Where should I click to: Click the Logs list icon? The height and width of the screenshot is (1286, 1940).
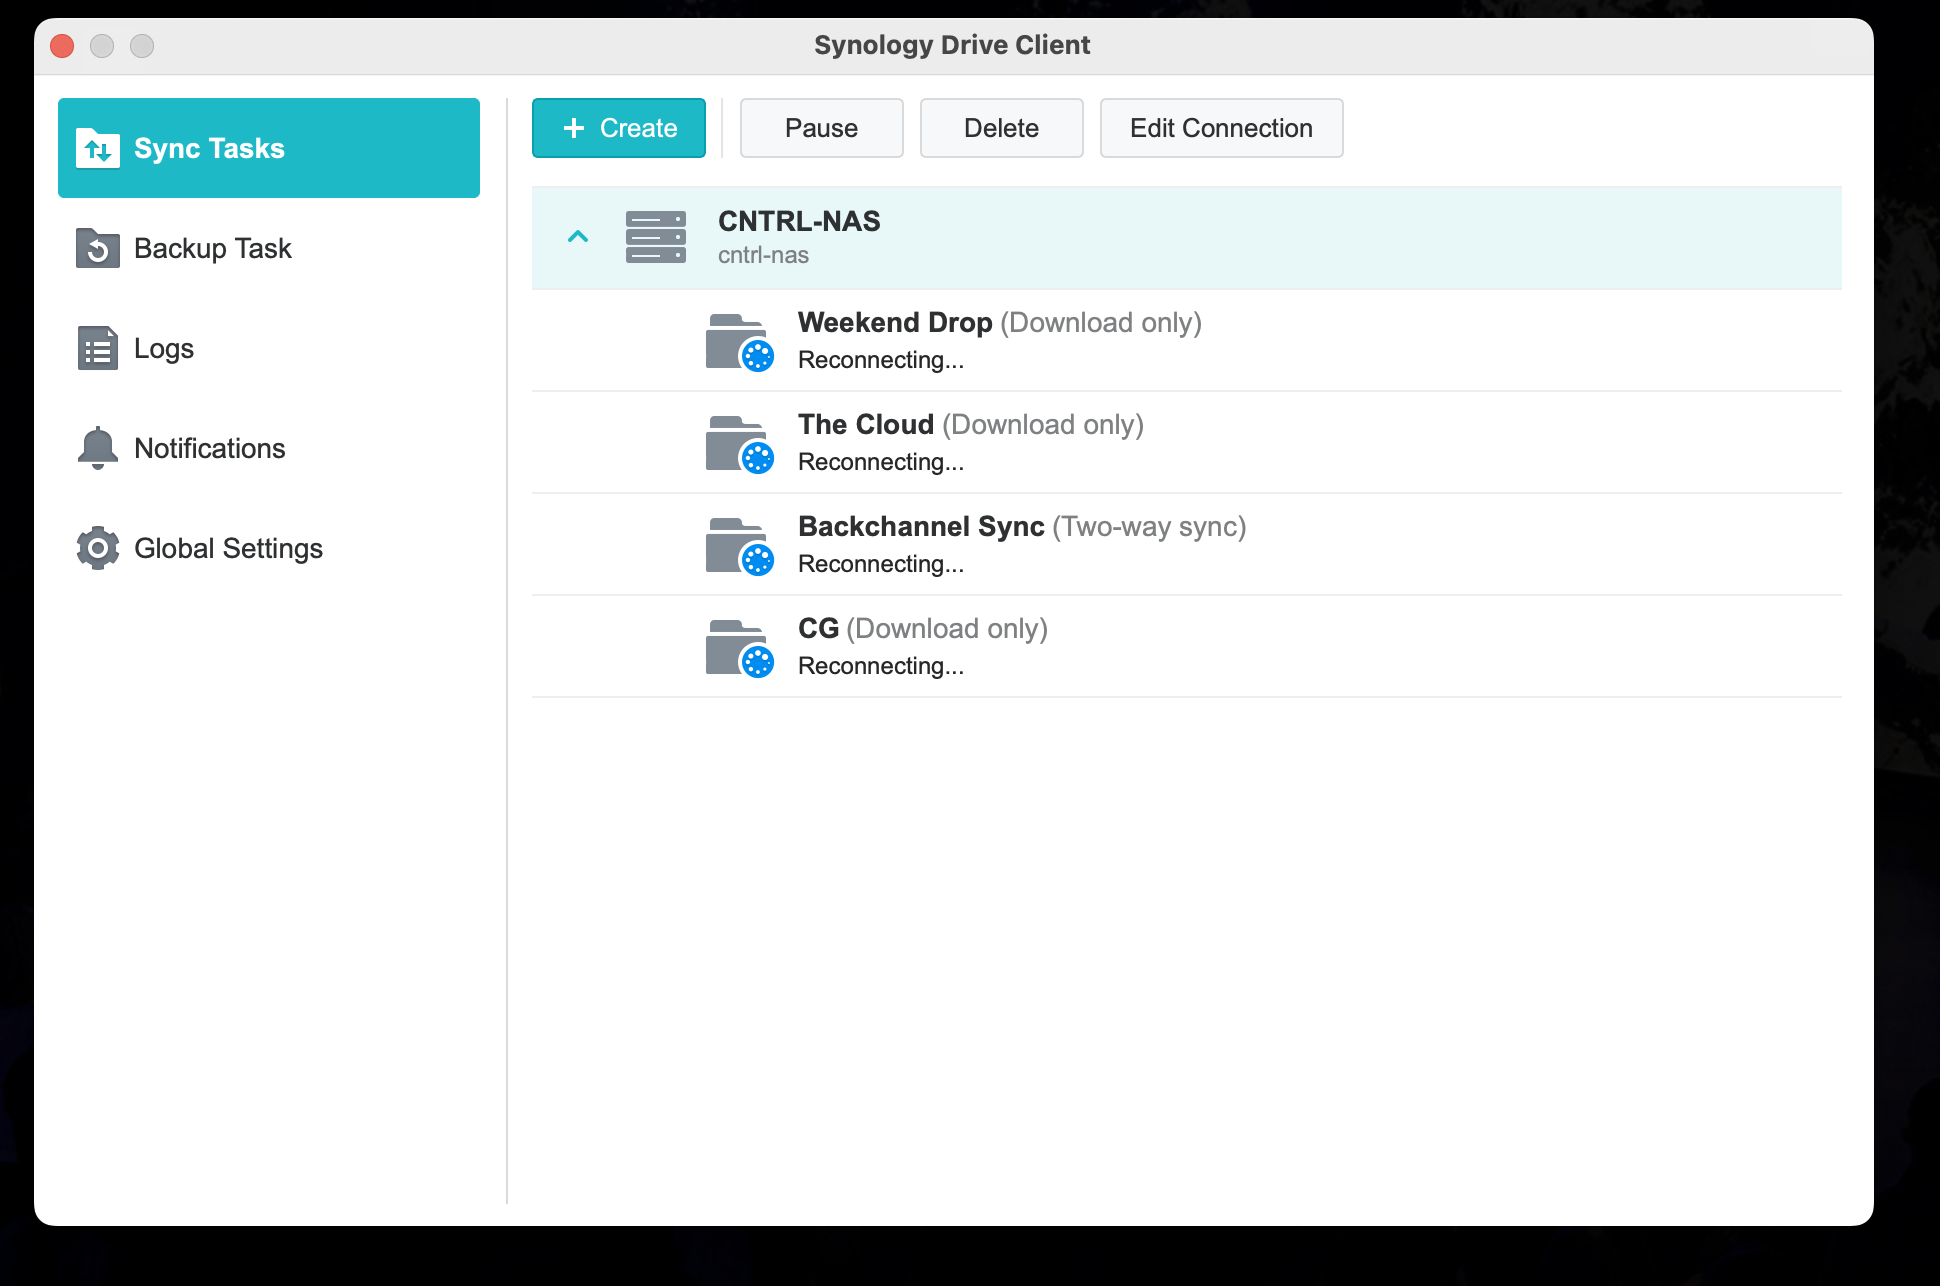(x=98, y=349)
